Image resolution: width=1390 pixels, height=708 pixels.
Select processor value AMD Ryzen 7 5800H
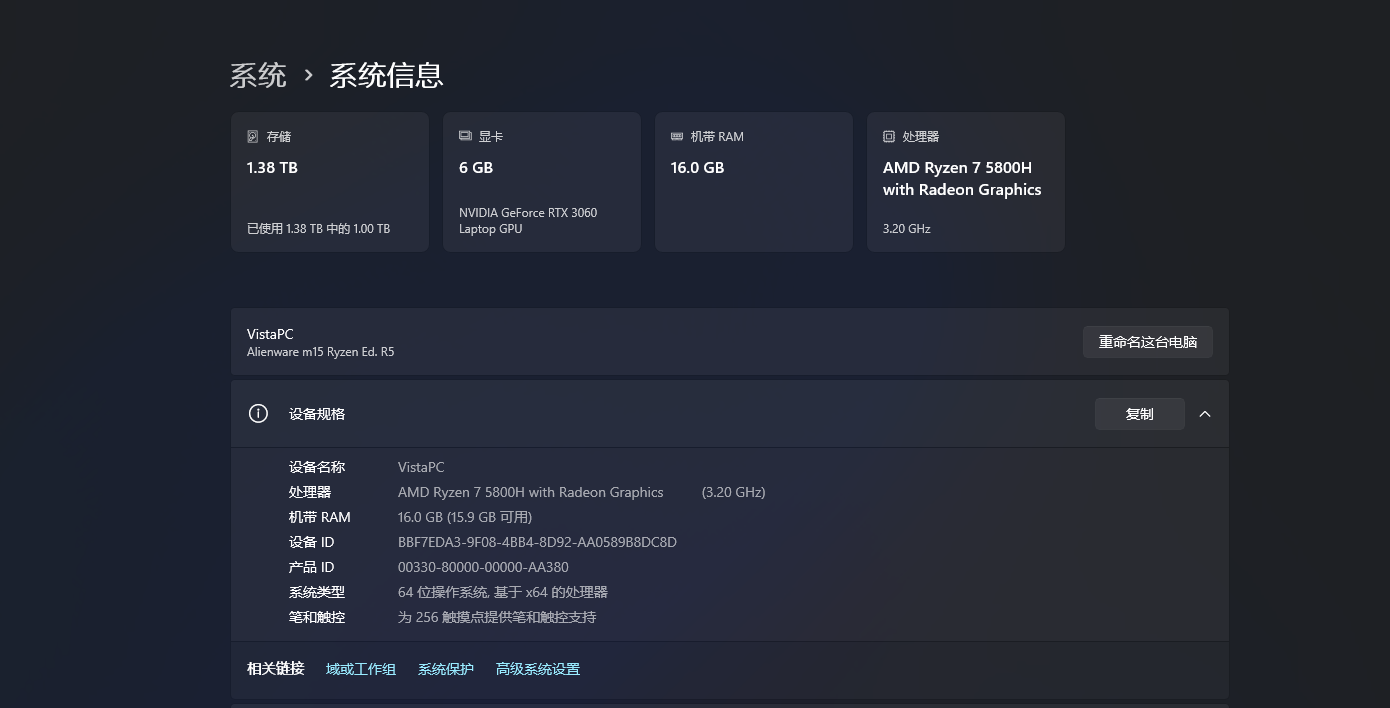(531, 492)
